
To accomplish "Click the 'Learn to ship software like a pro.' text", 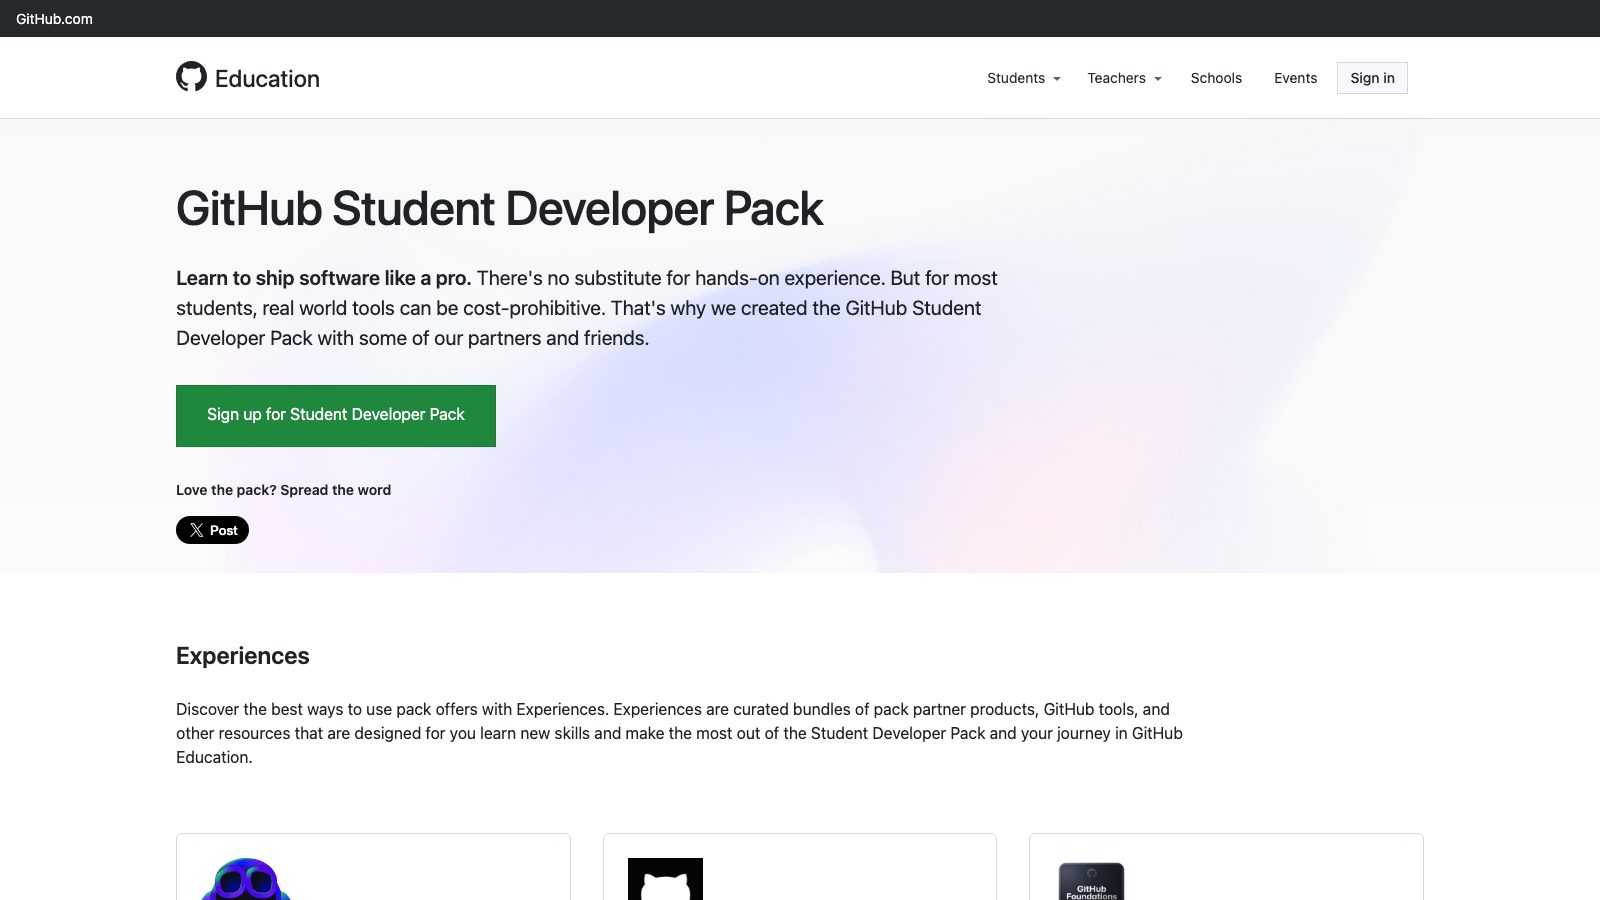I will point(324,278).
